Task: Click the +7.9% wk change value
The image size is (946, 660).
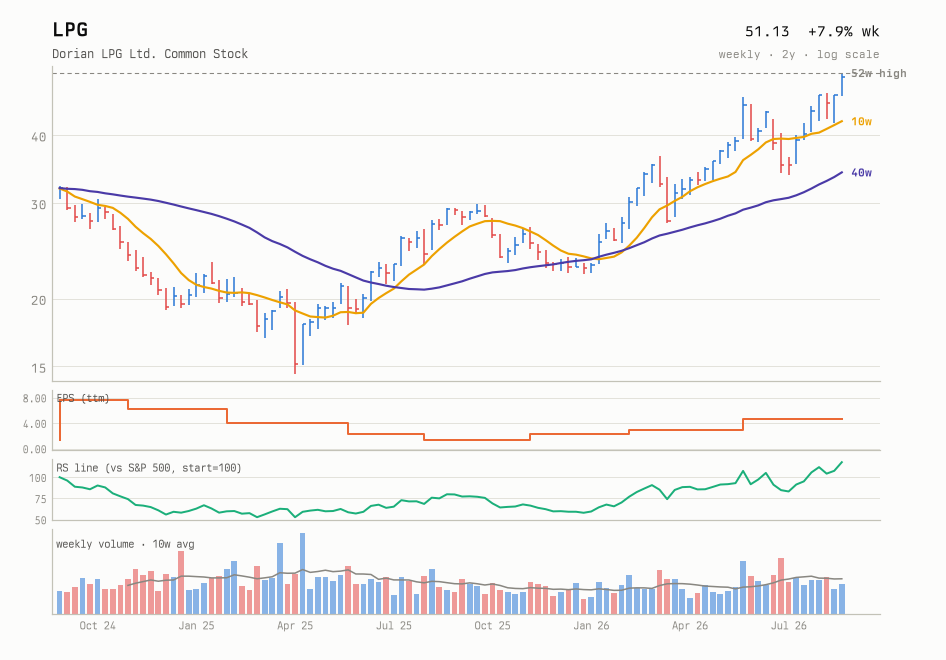Action: pos(843,31)
